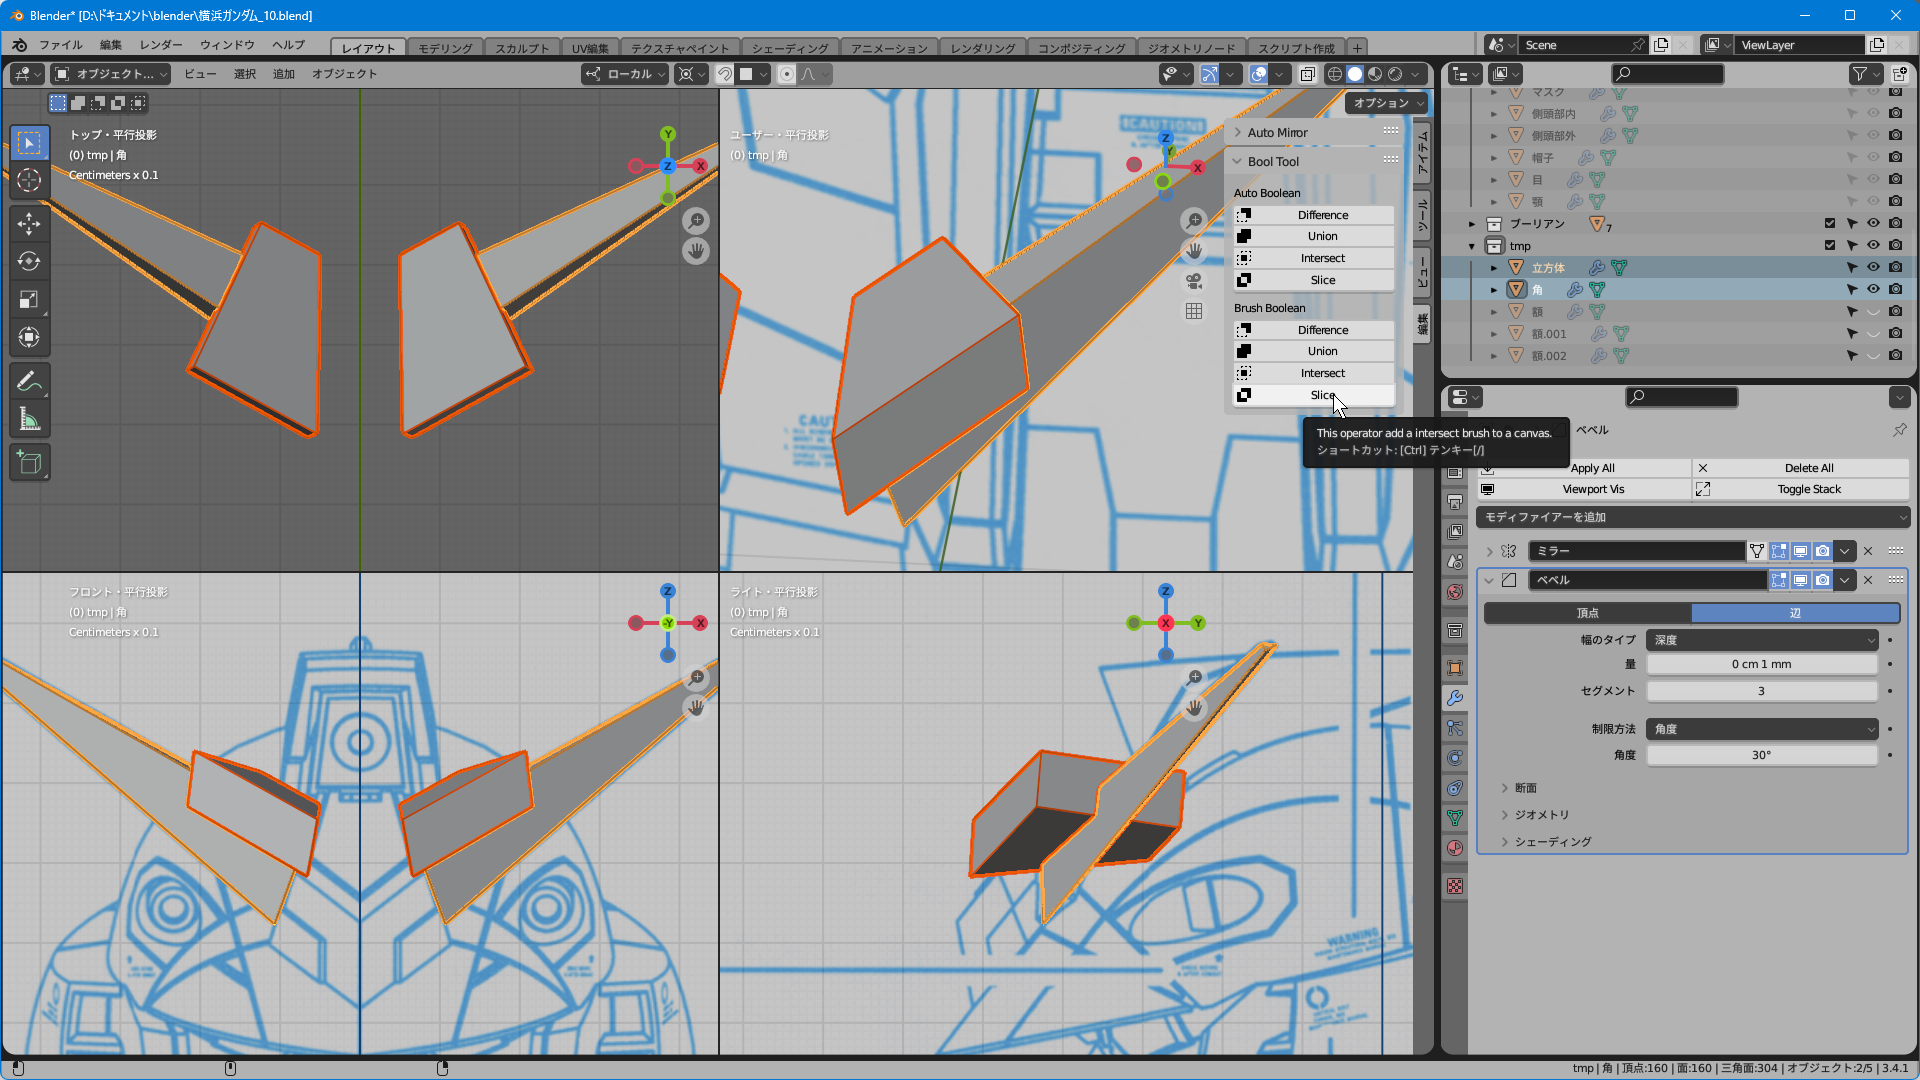Switch to the モデリング workspace tab

(x=445, y=48)
